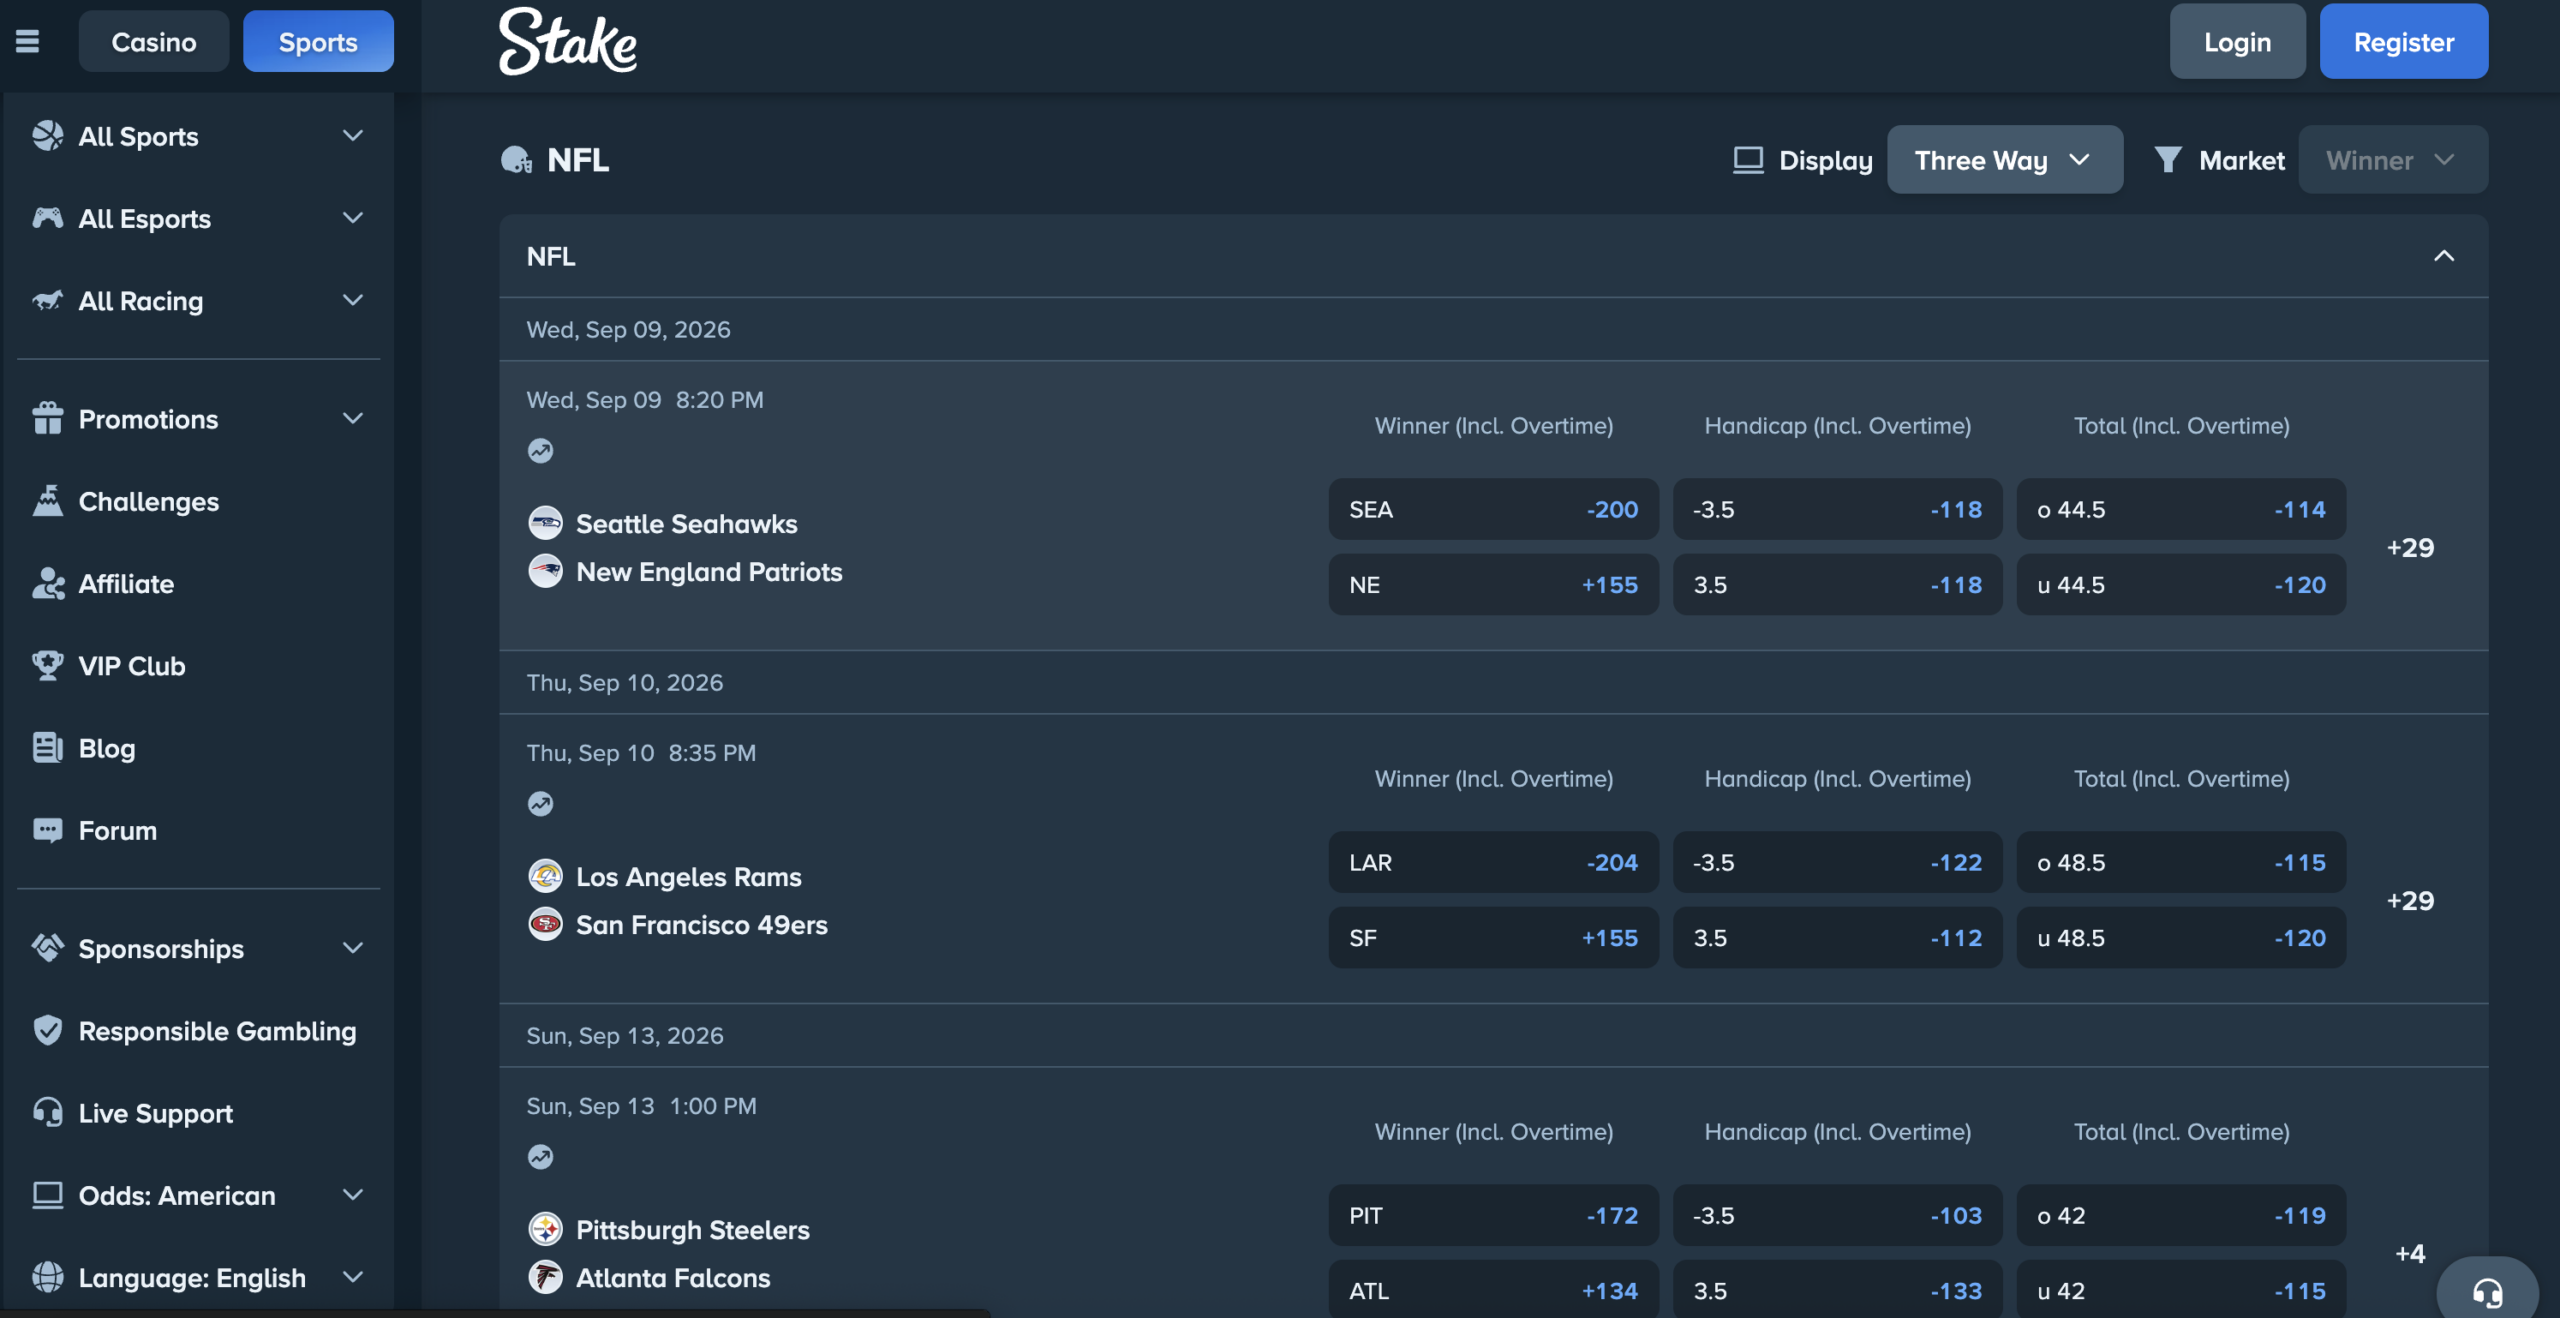Click the Affiliate people icon
Viewport: 2560px width, 1318px height.
(47, 583)
